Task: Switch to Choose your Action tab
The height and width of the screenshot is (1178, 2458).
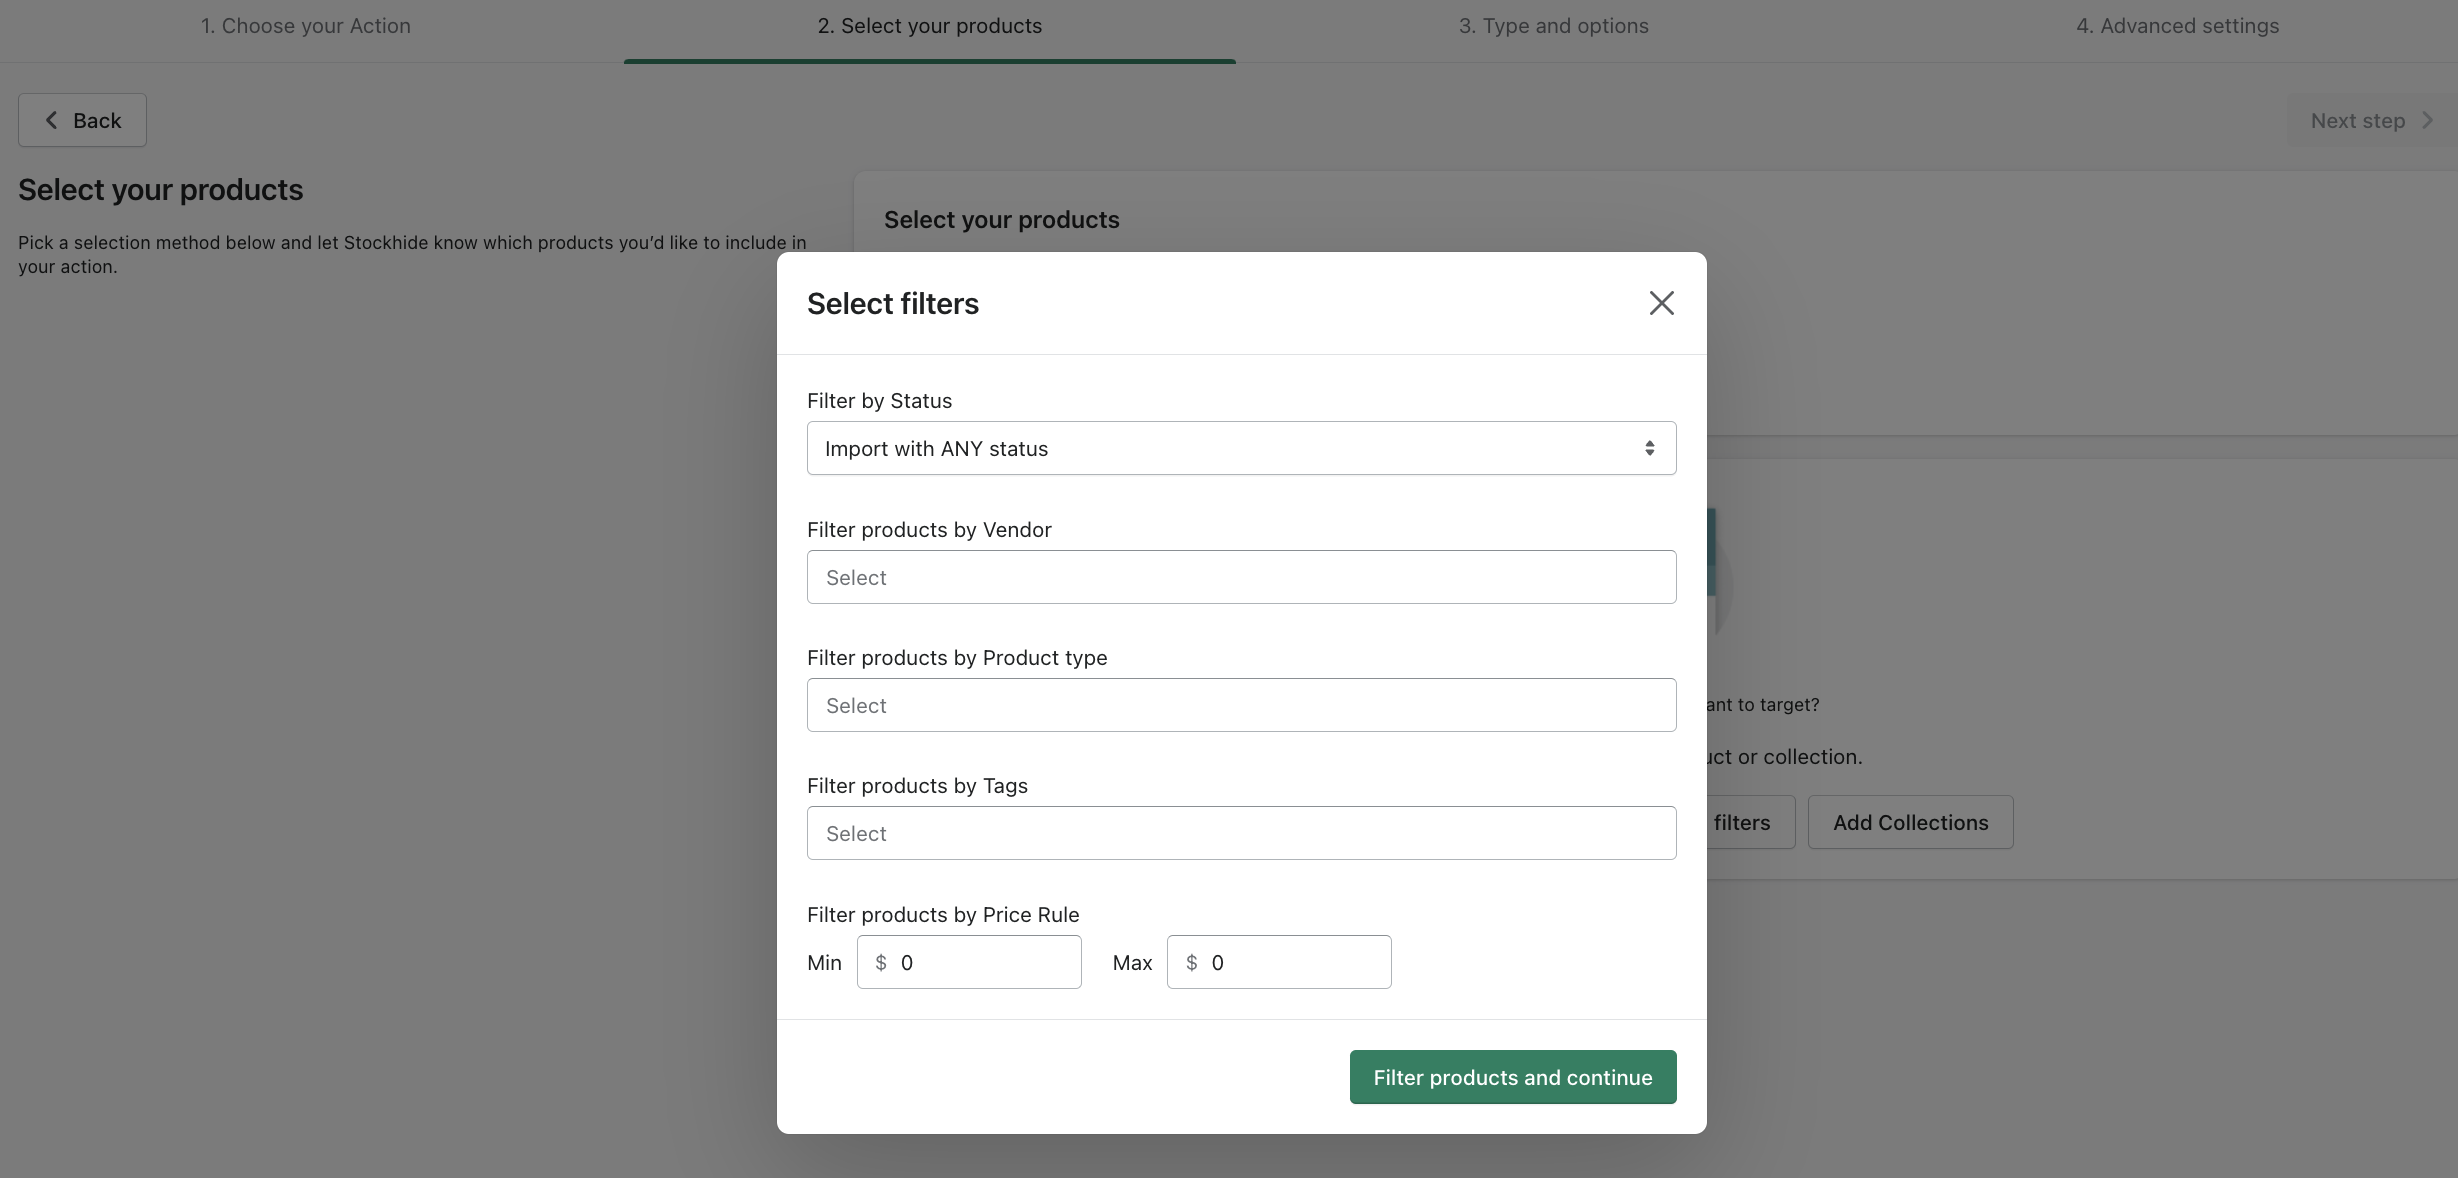Action: click(x=306, y=26)
